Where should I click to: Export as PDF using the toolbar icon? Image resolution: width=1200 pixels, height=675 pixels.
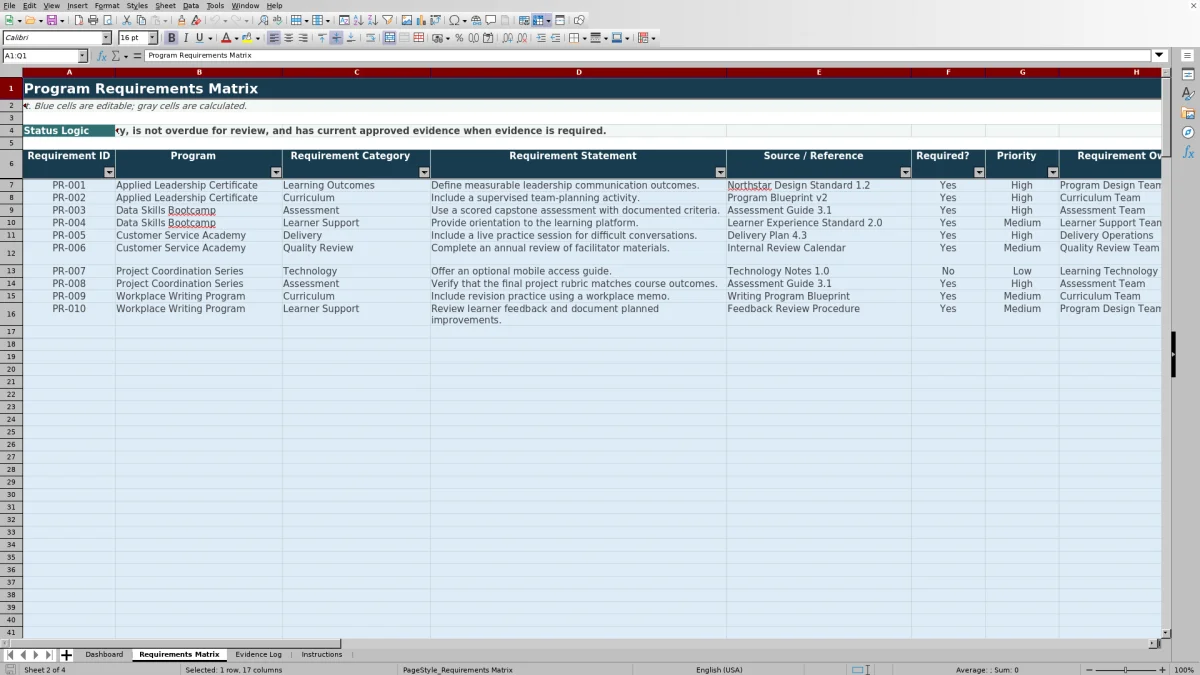click(78, 20)
